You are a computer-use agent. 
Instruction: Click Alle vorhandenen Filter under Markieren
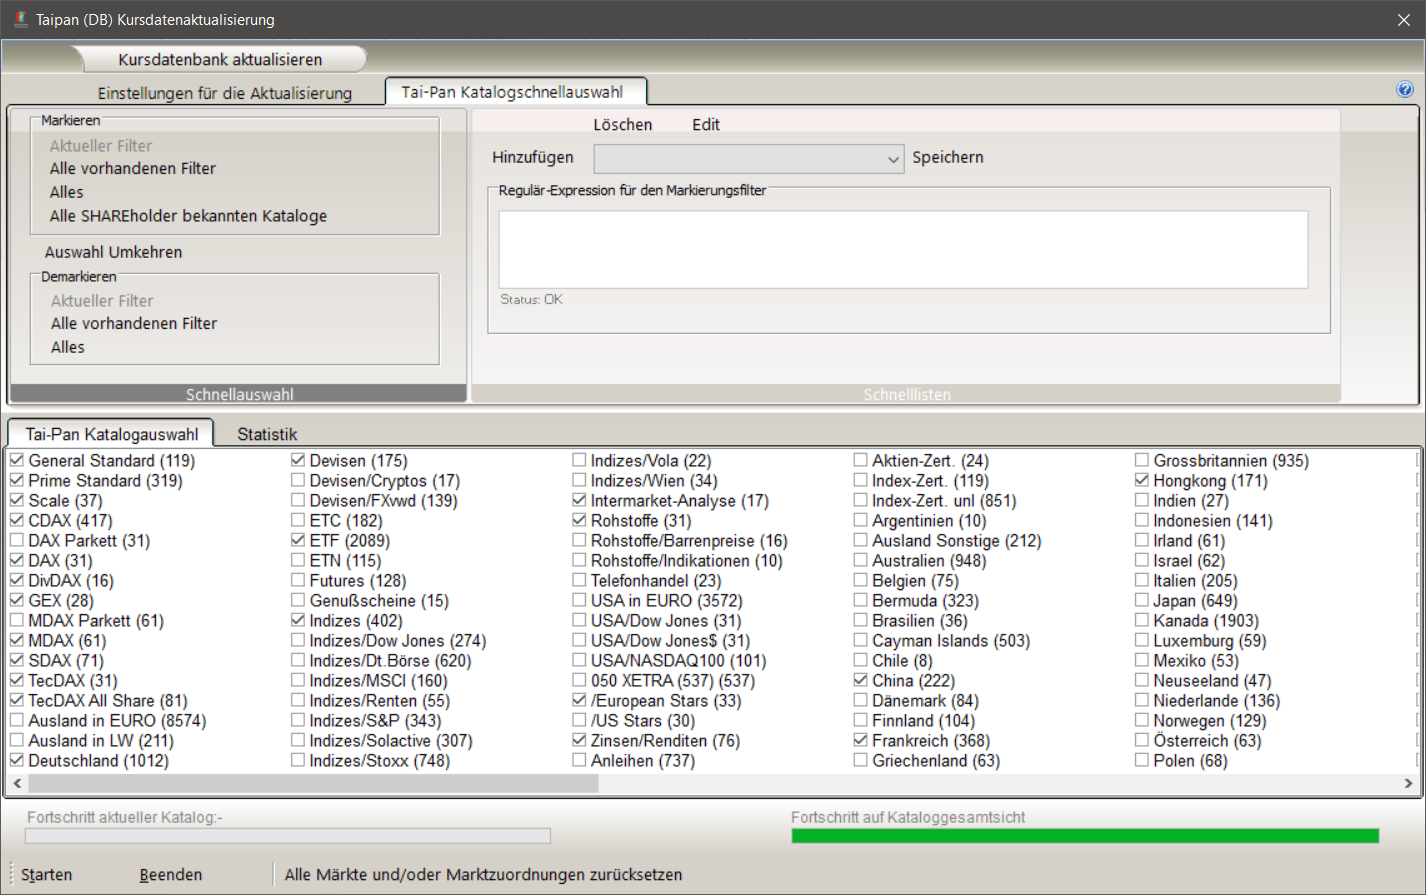[133, 168]
